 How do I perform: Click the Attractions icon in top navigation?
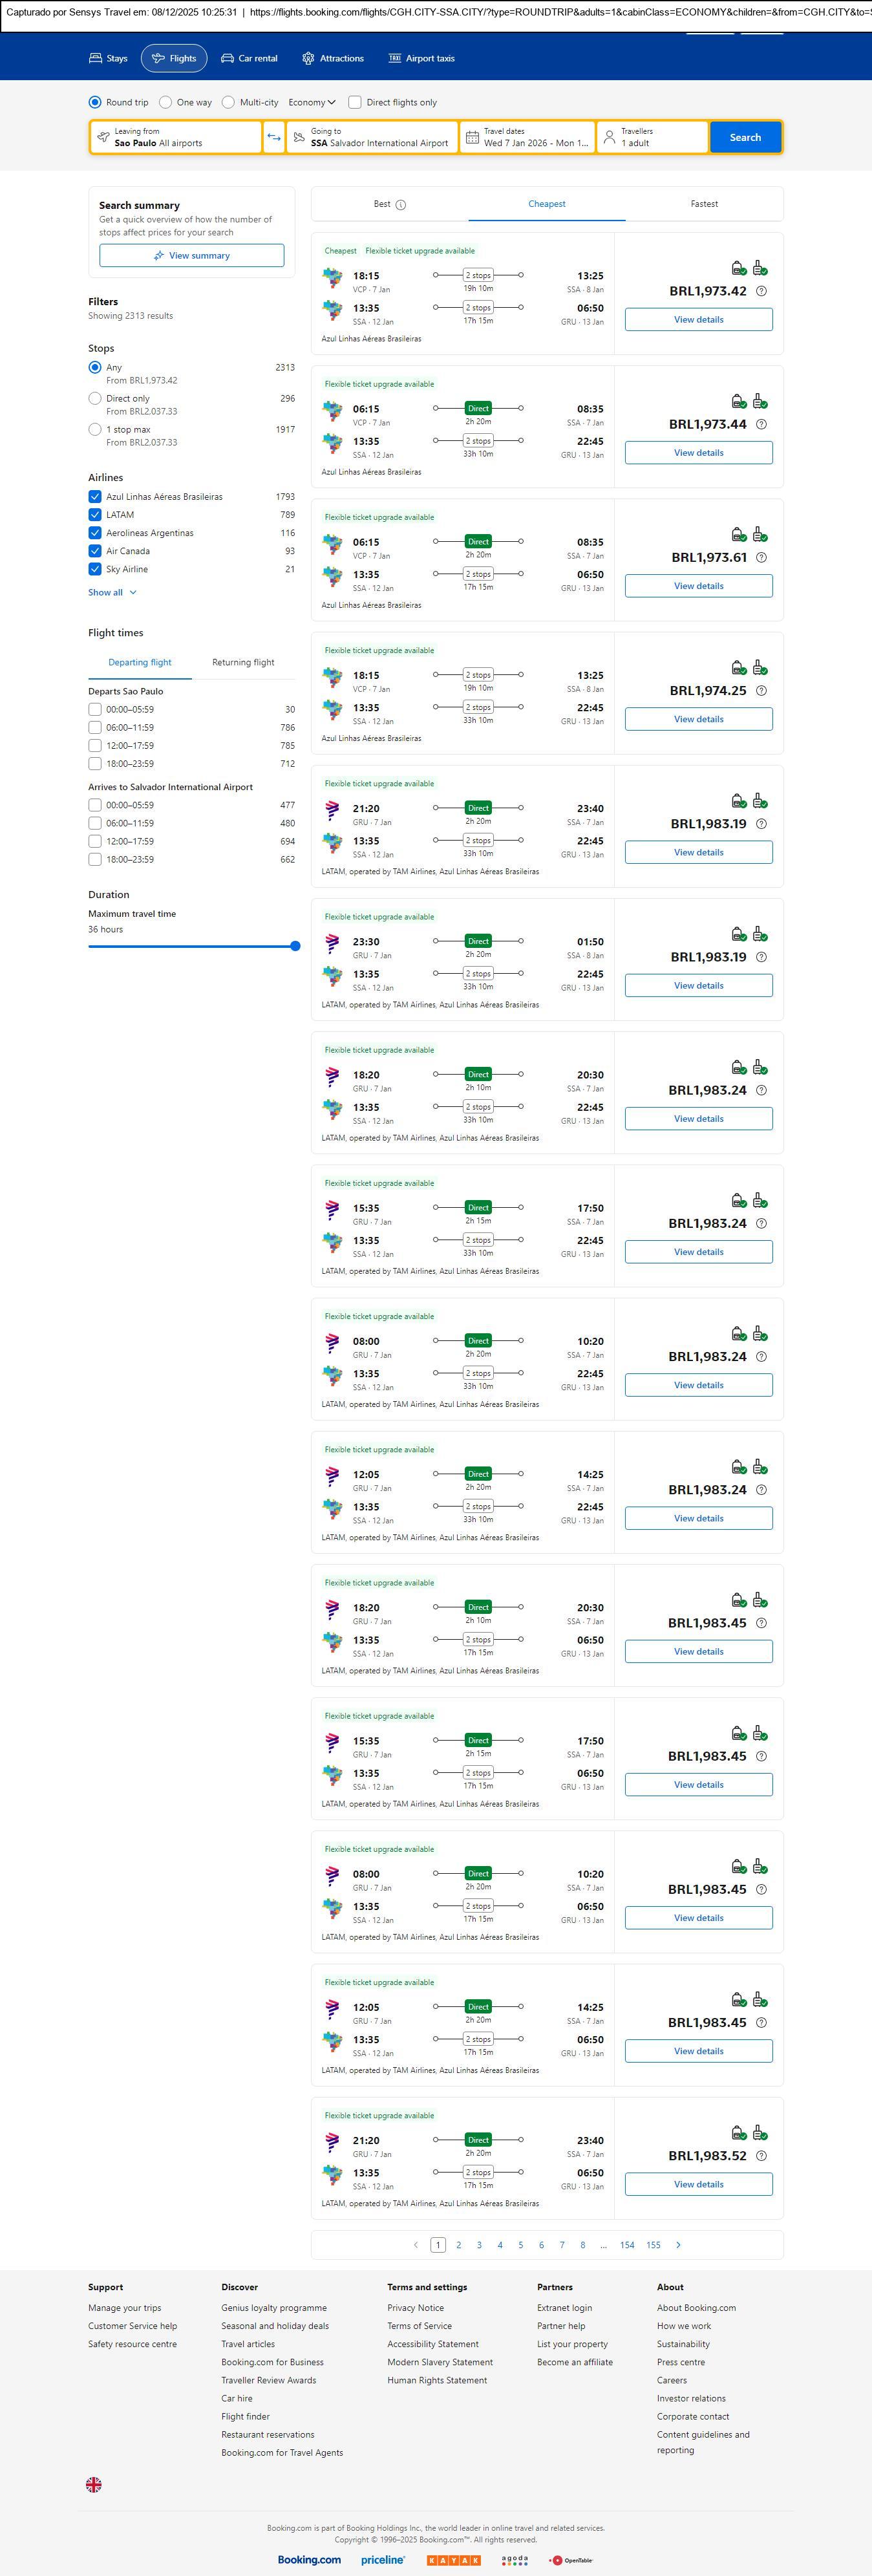coord(308,59)
